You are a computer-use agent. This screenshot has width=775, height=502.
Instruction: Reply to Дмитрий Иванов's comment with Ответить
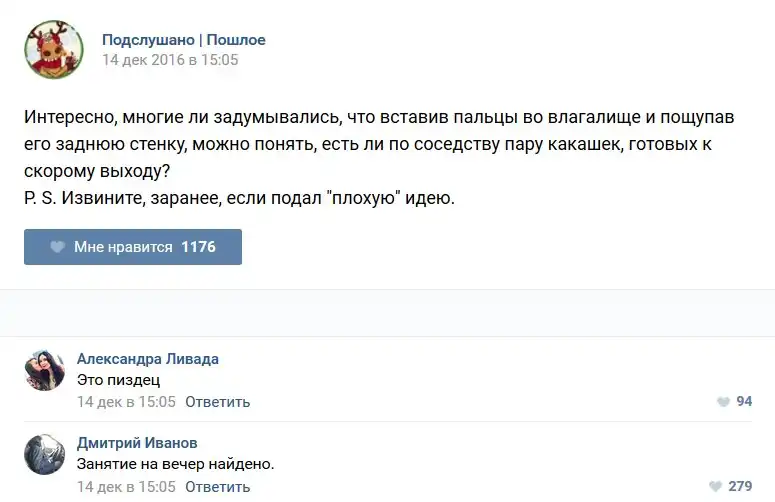click(x=217, y=487)
